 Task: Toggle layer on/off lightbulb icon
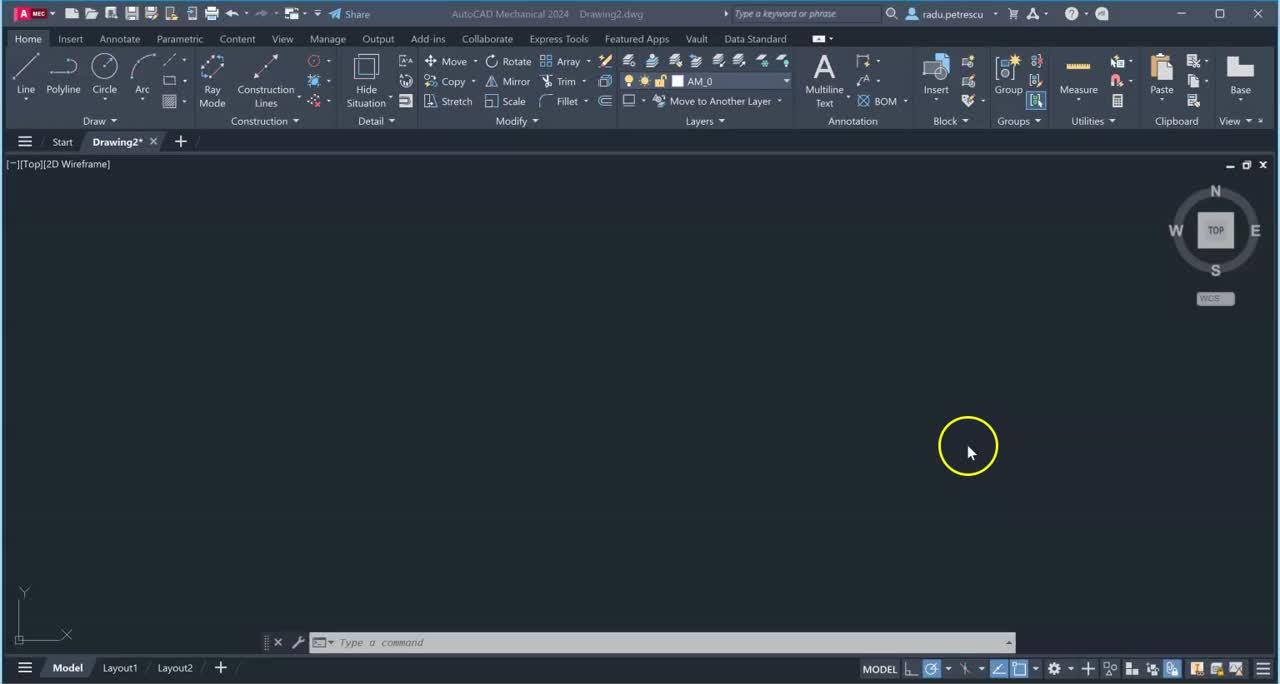coord(629,81)
